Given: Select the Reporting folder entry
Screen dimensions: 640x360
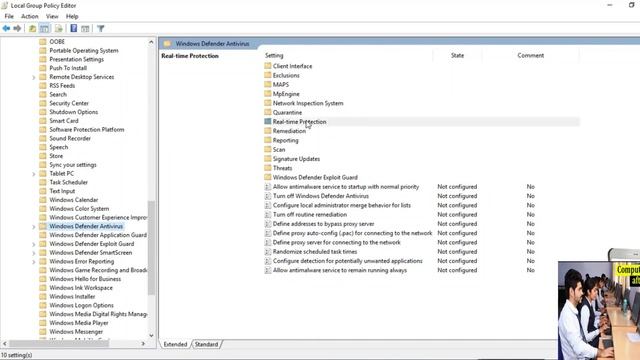Looking at the screenshot, I should 285,140.
